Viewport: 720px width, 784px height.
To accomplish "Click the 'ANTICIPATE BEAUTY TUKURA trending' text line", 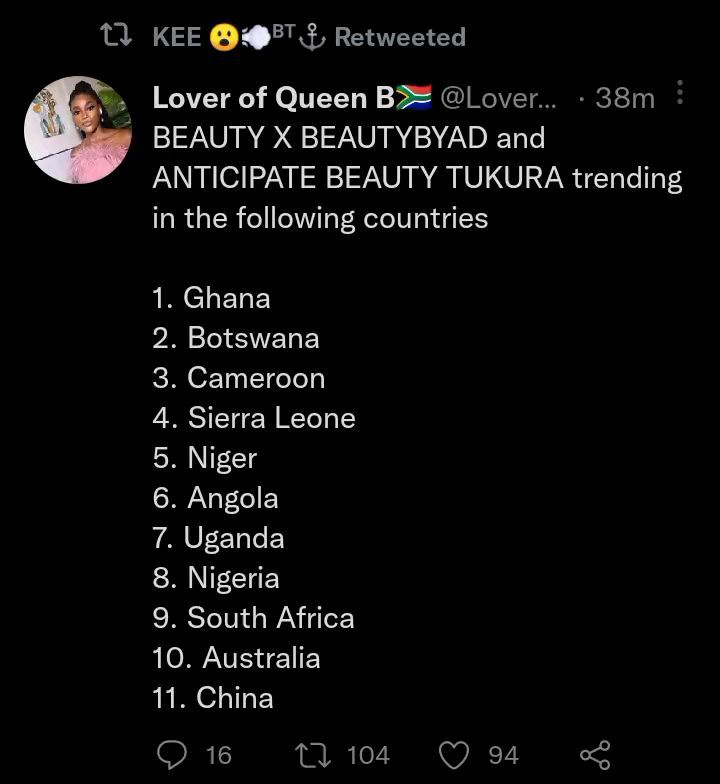I will point(417,178).
